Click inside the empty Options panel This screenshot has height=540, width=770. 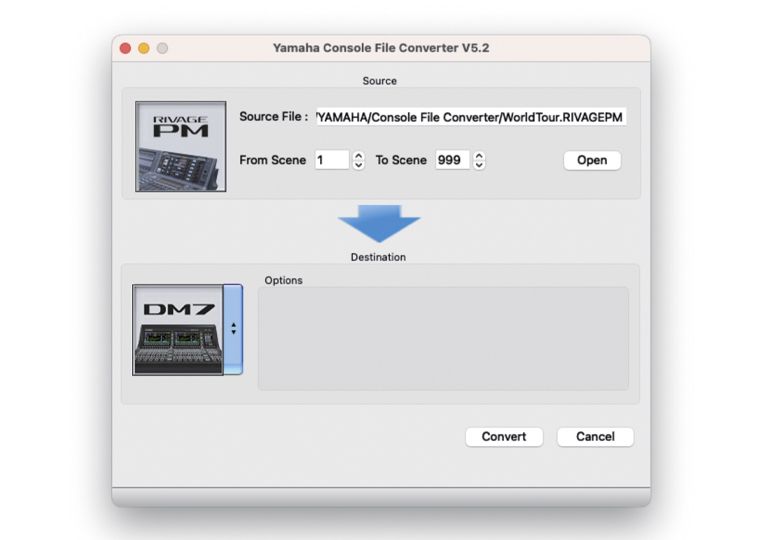(x=443, y=338)
